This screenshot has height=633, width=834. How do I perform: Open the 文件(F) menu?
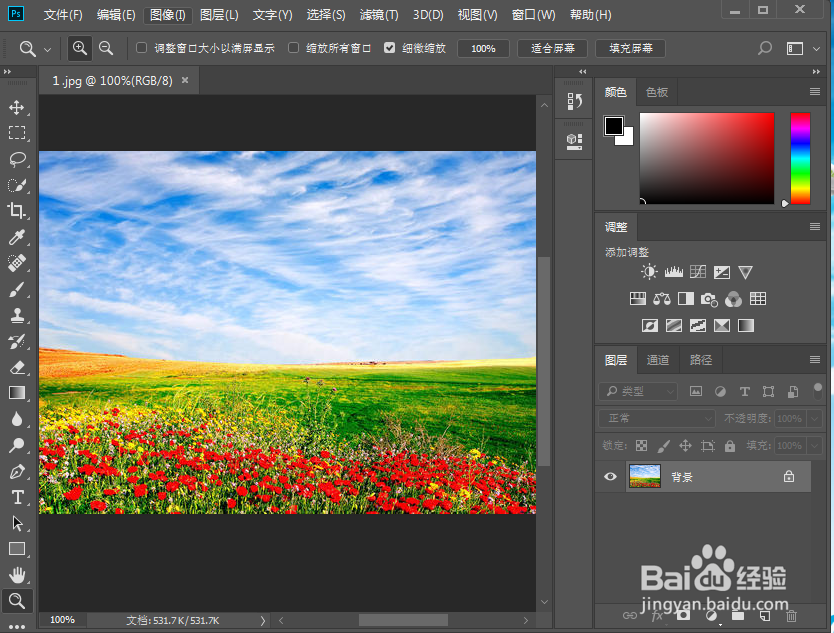point(63,15)
